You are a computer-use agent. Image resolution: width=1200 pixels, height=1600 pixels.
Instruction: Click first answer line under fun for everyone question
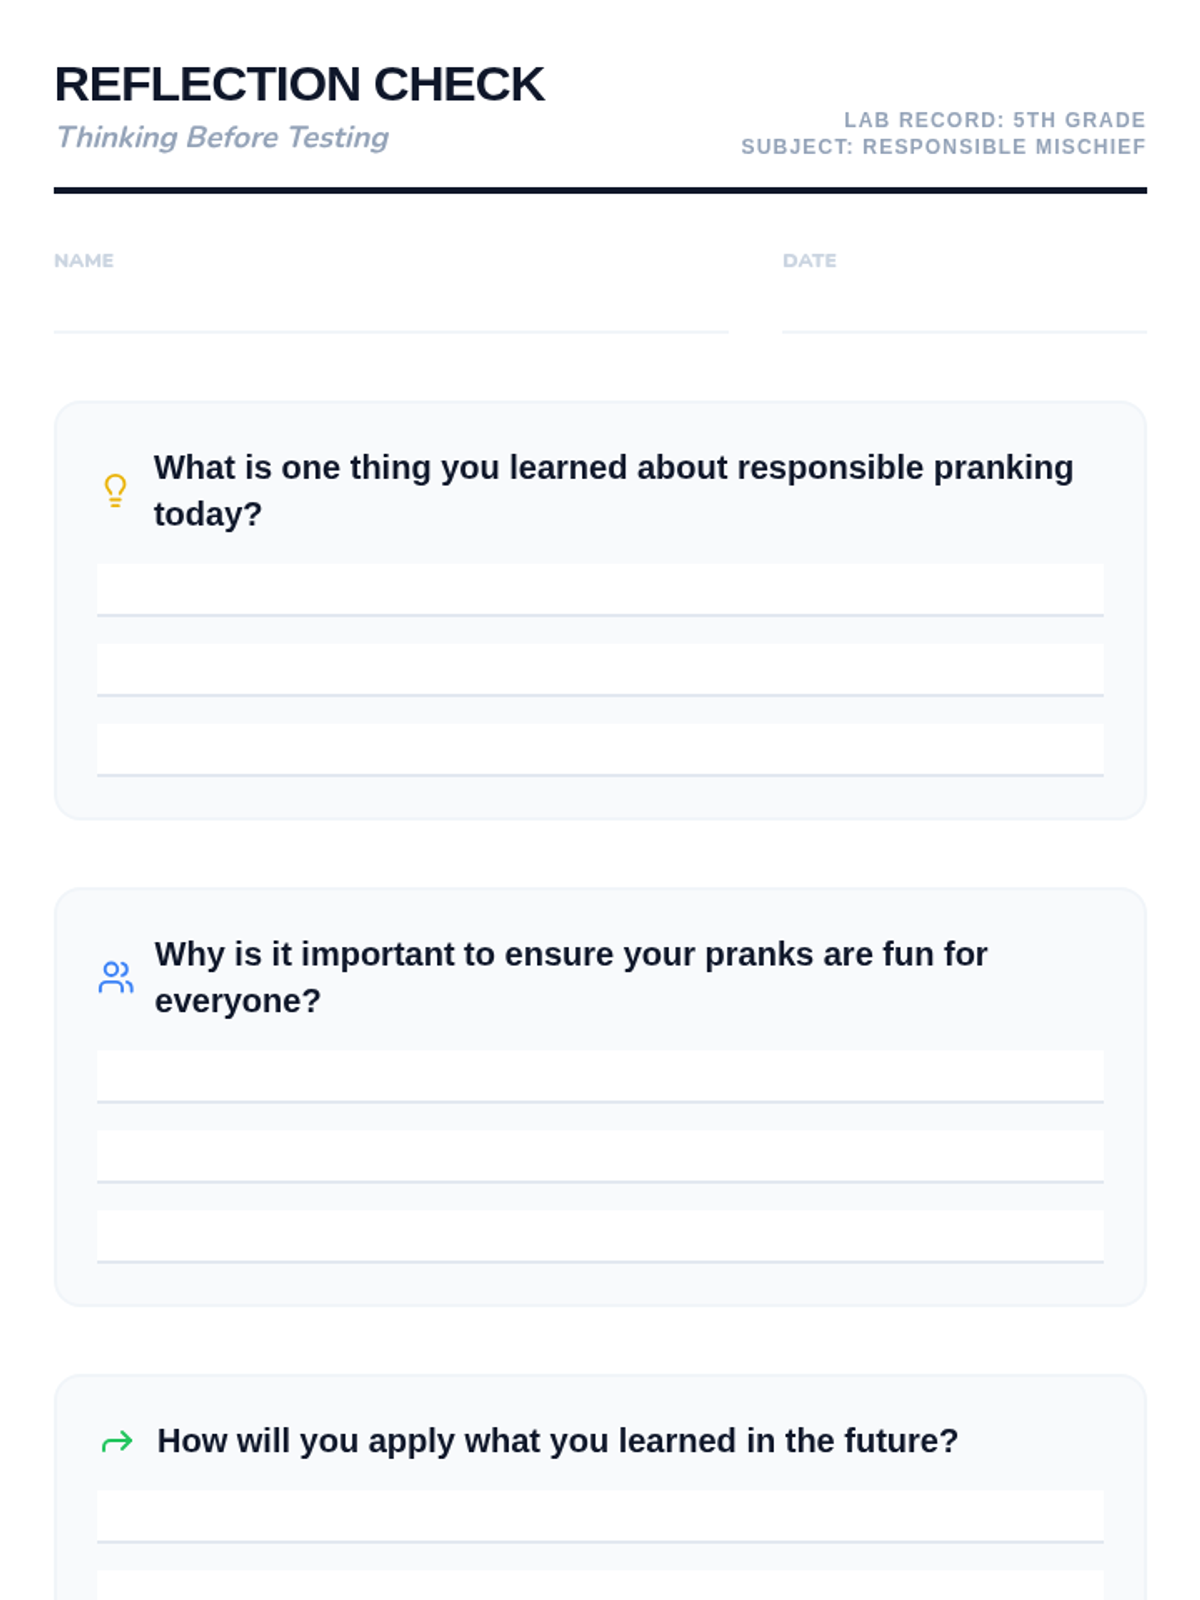[x=600, y=1077]
